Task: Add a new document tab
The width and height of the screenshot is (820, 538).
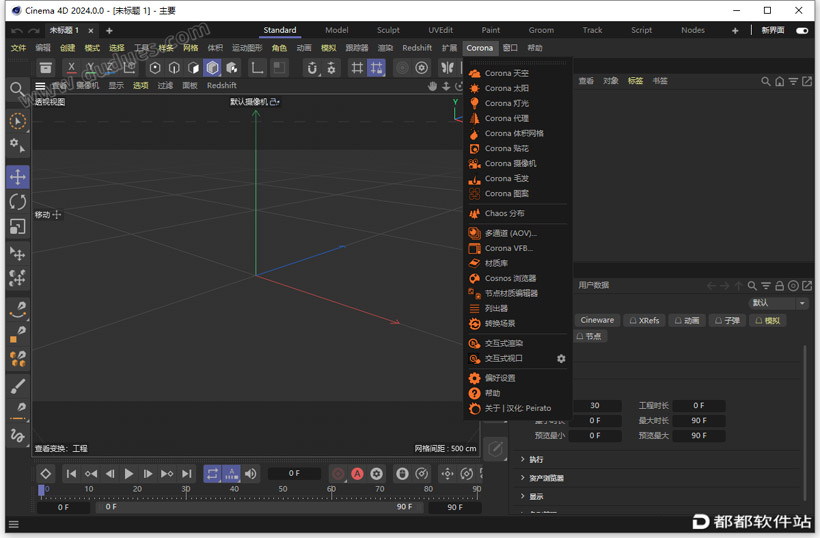Action: coord(109,31)
